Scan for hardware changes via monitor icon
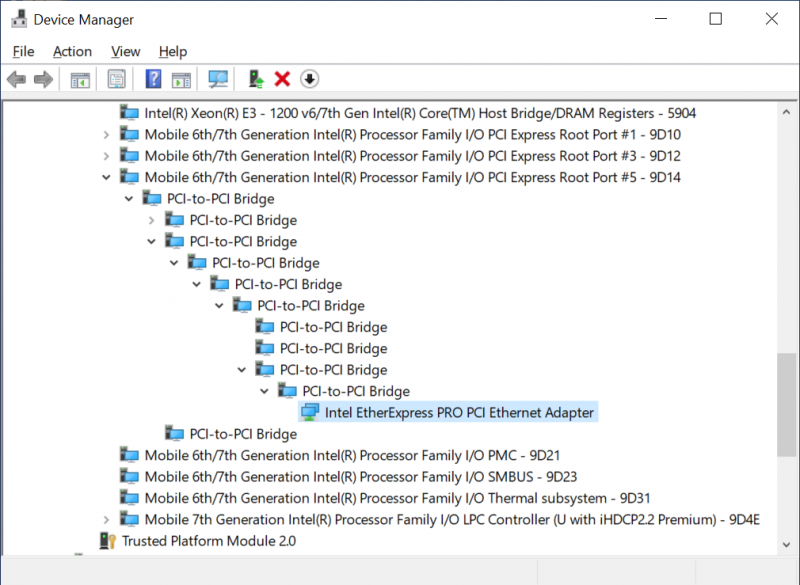Screen dimensions: 800x585 click(218, 79)
